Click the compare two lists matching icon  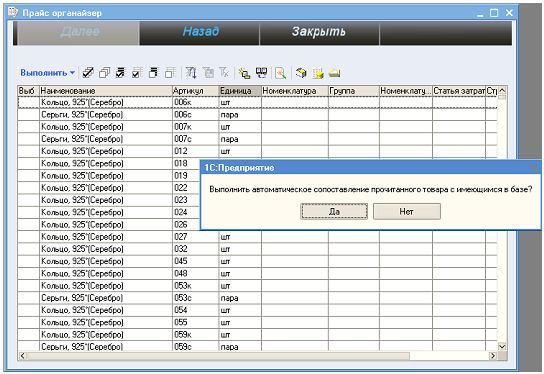[261, 73]
